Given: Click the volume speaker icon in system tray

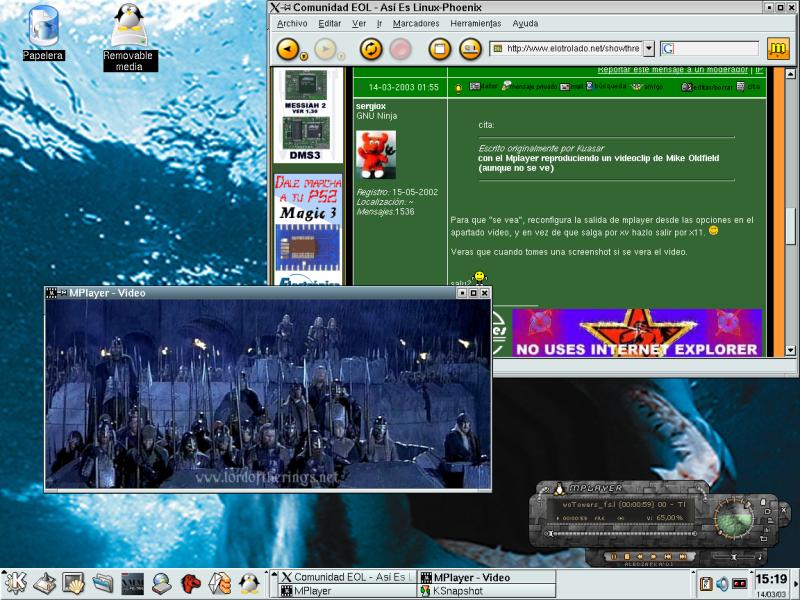Looking at the screenshot, I should (722, 583).
